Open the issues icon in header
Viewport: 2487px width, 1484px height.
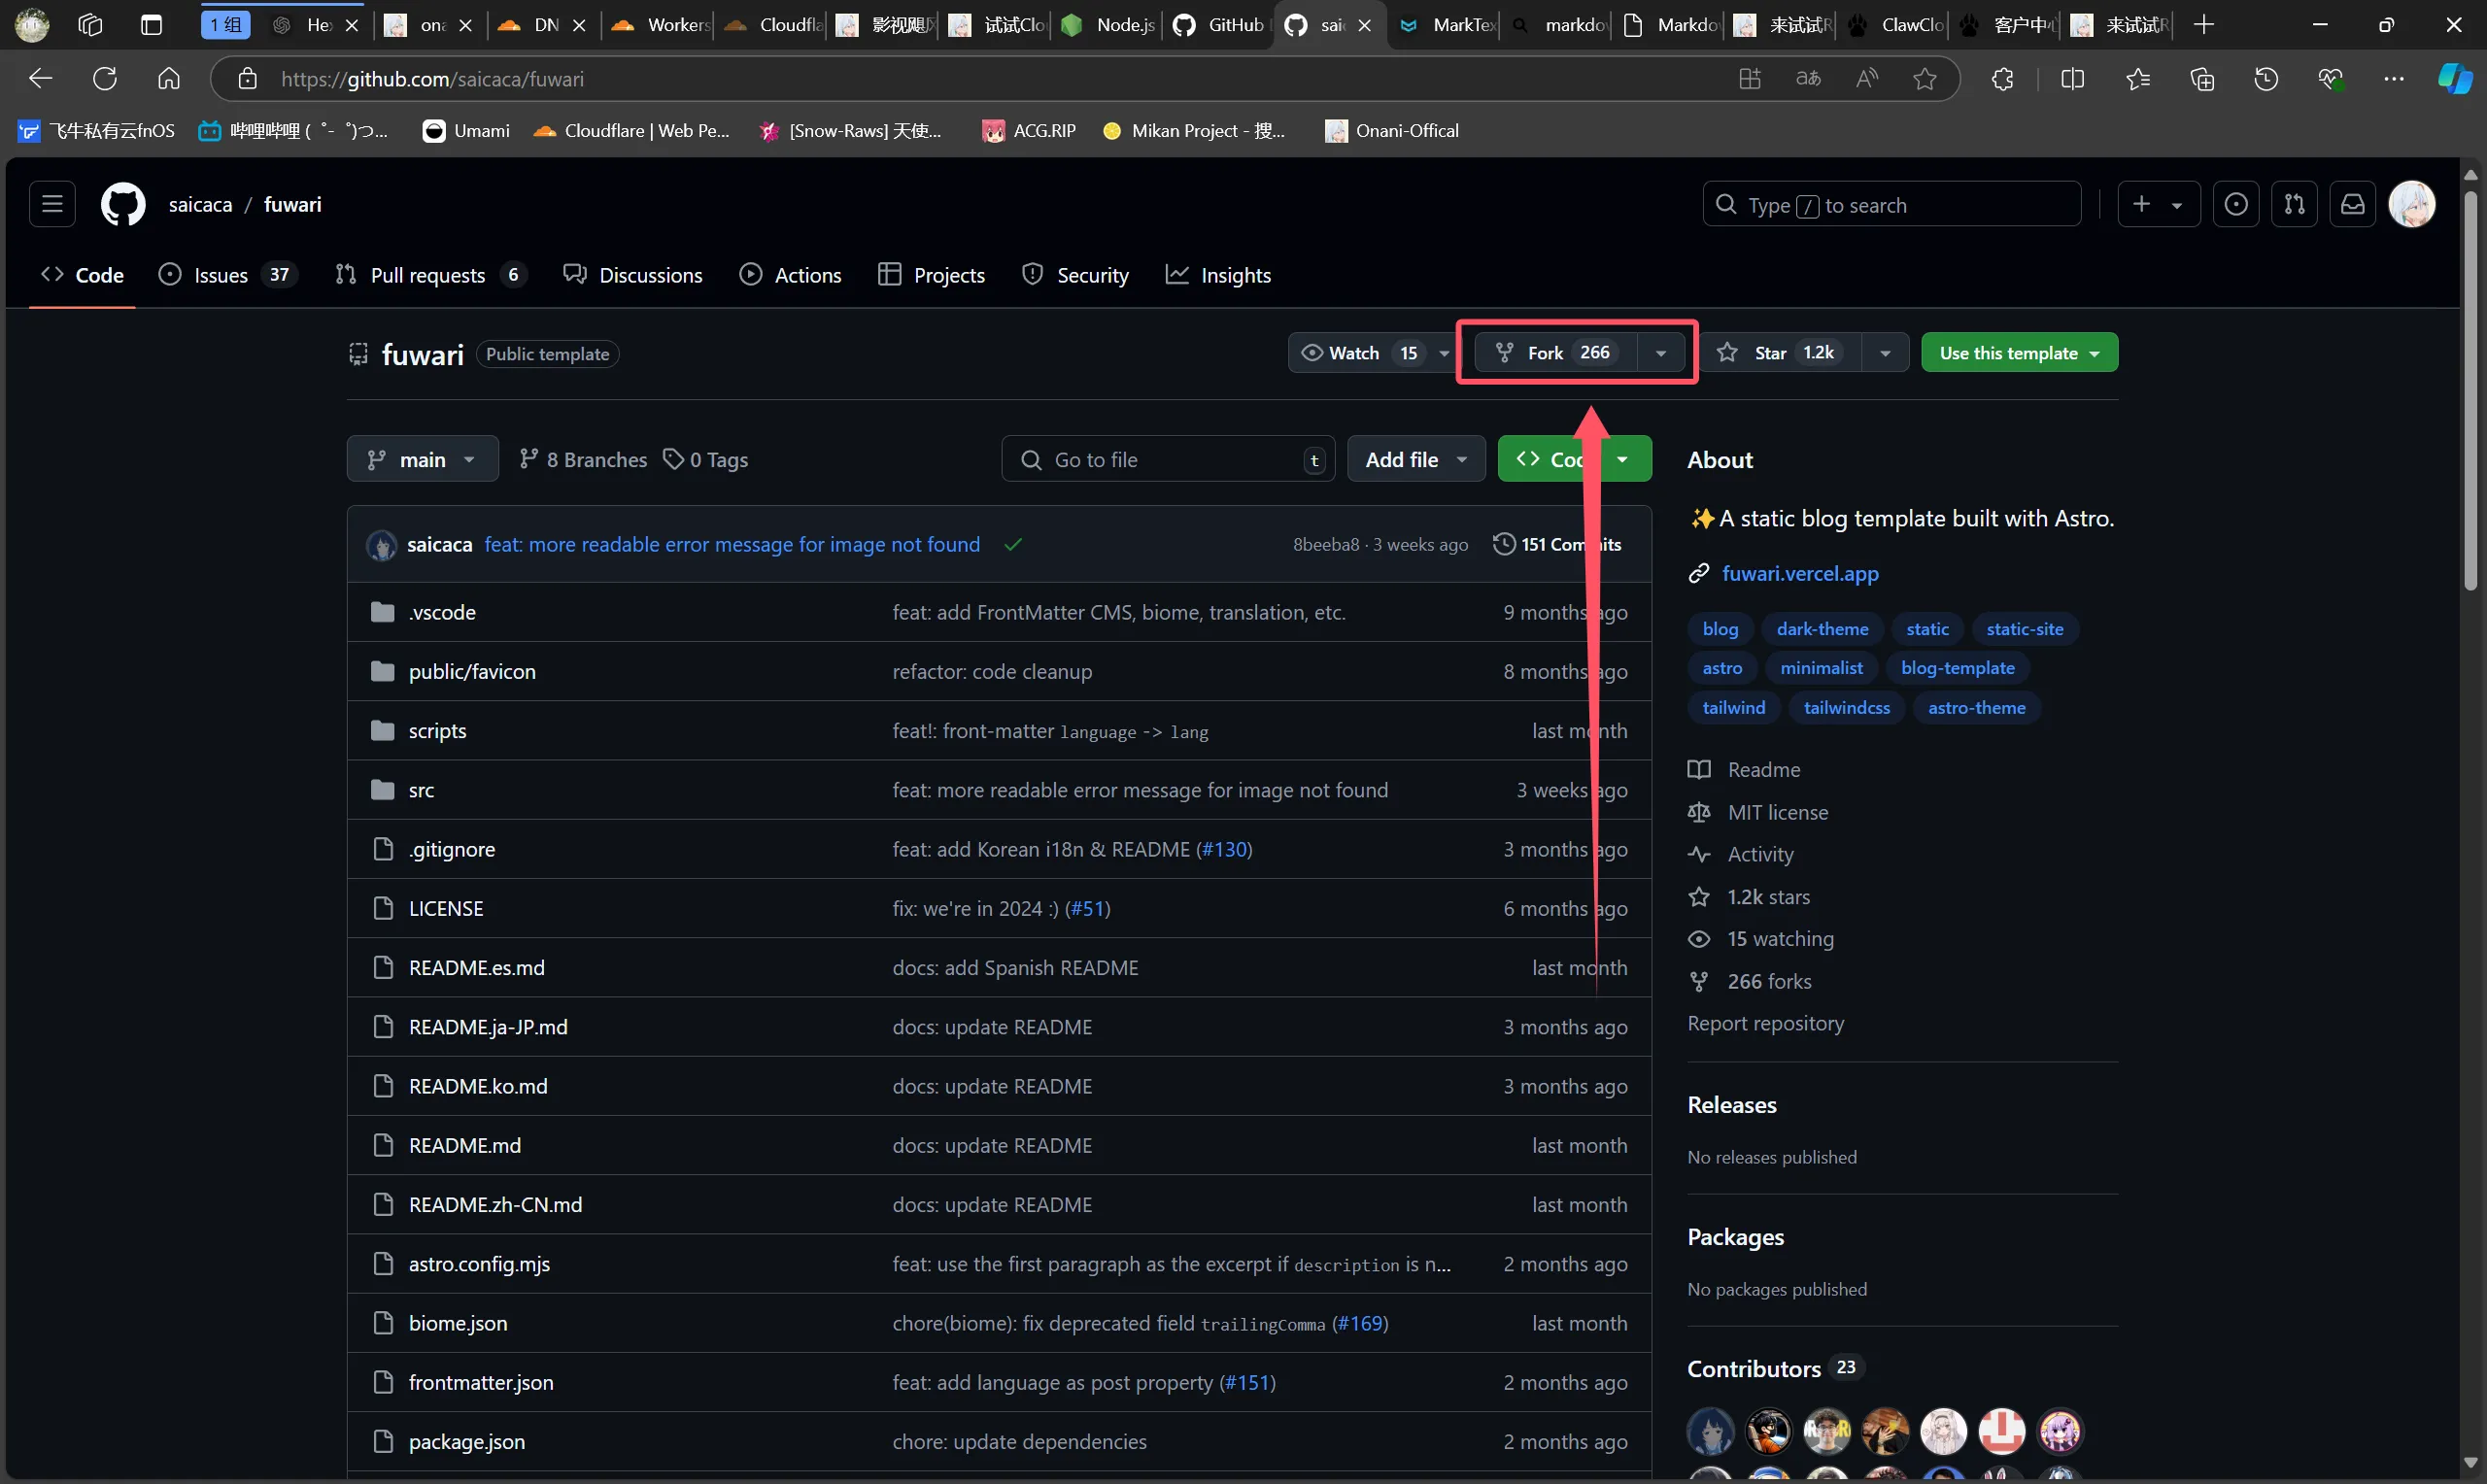[x=2236, y=204]
